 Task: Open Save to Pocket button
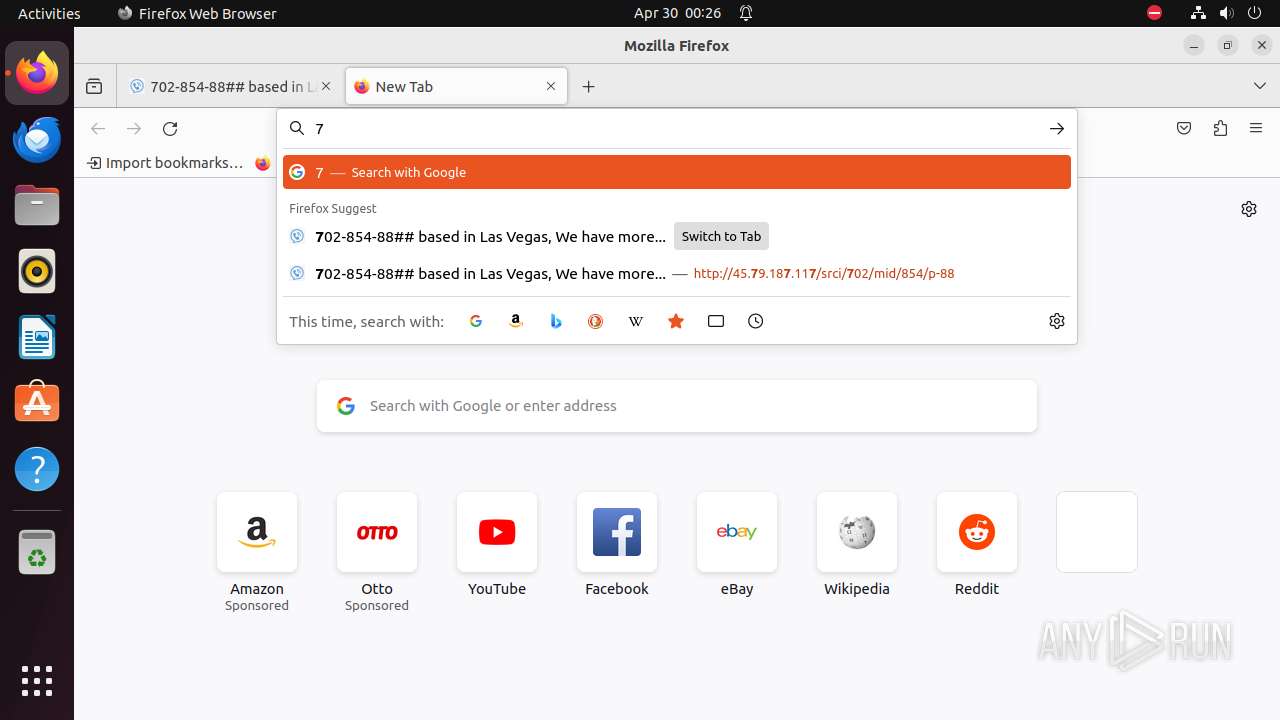(x=1184, y=129)
